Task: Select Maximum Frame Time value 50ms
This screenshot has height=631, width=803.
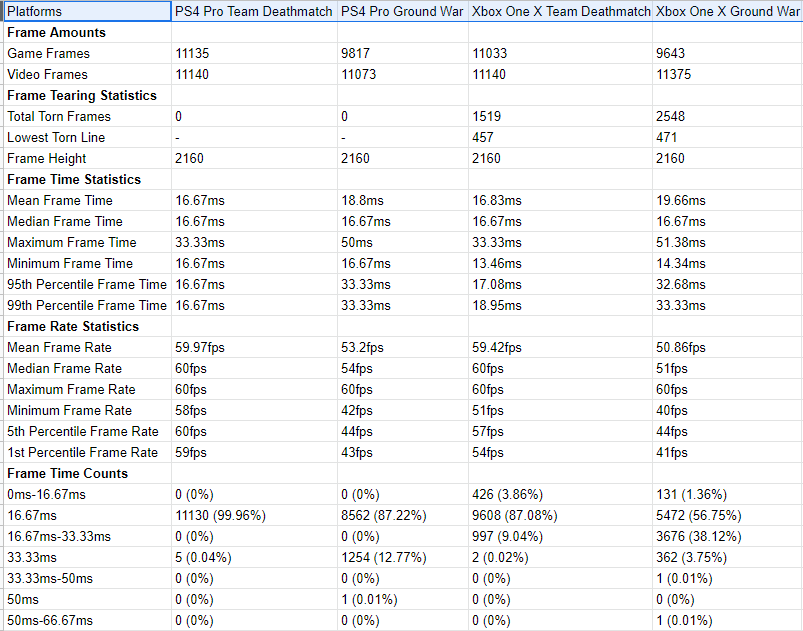Action: click(x=357, y=242)
